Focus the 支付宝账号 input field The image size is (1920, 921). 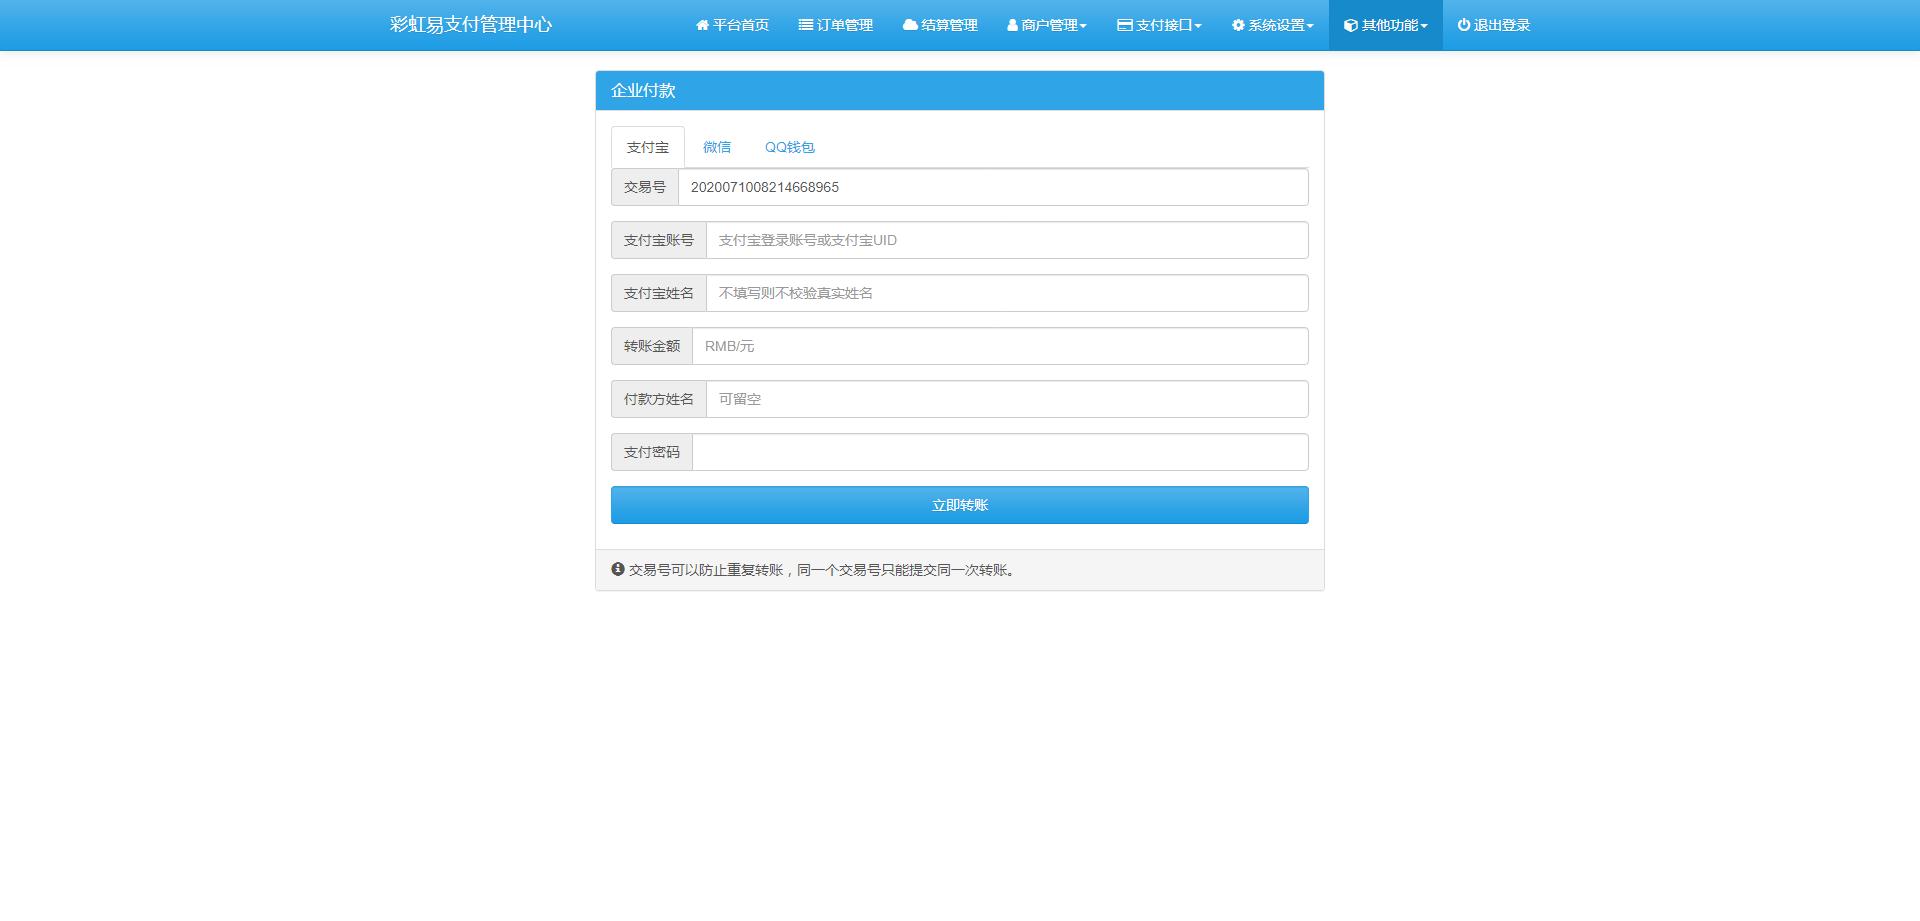tap(1006, 240)
